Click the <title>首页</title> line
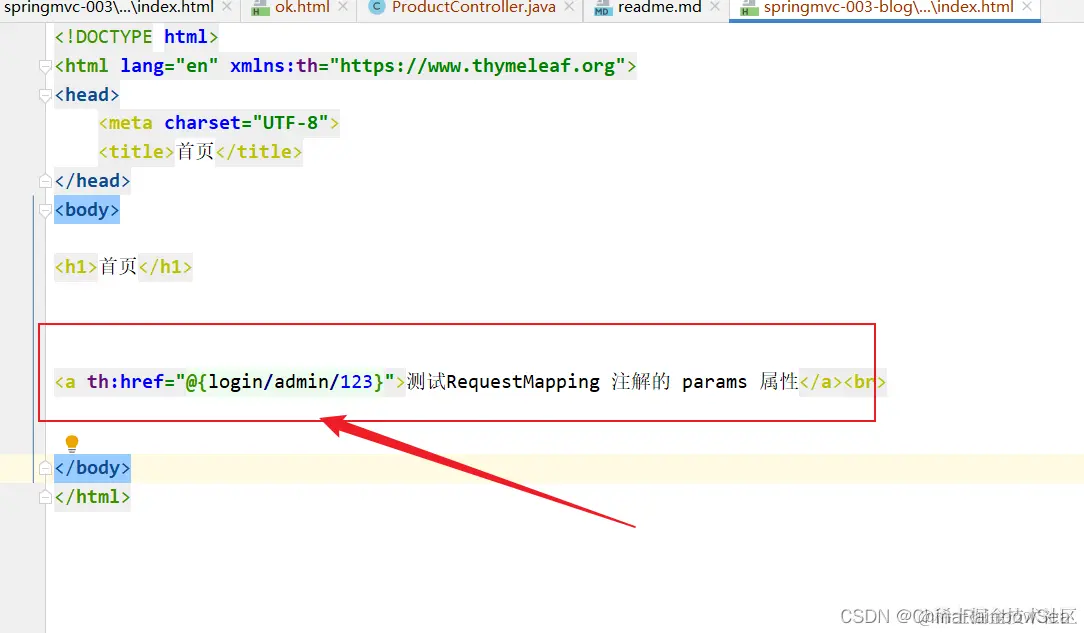1084x633 pixels. (x=200, y=151)
